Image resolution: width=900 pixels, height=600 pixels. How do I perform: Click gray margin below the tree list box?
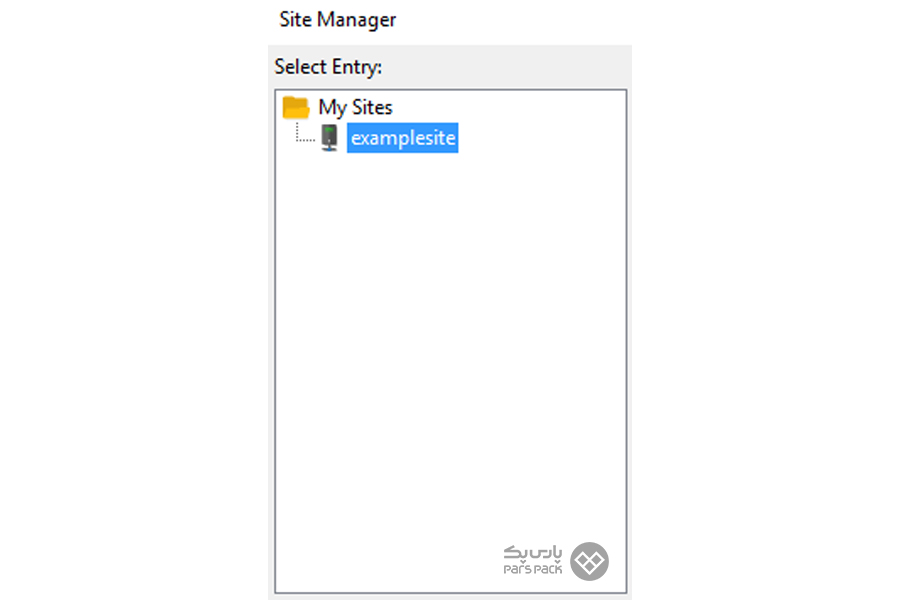pos(451,597)
